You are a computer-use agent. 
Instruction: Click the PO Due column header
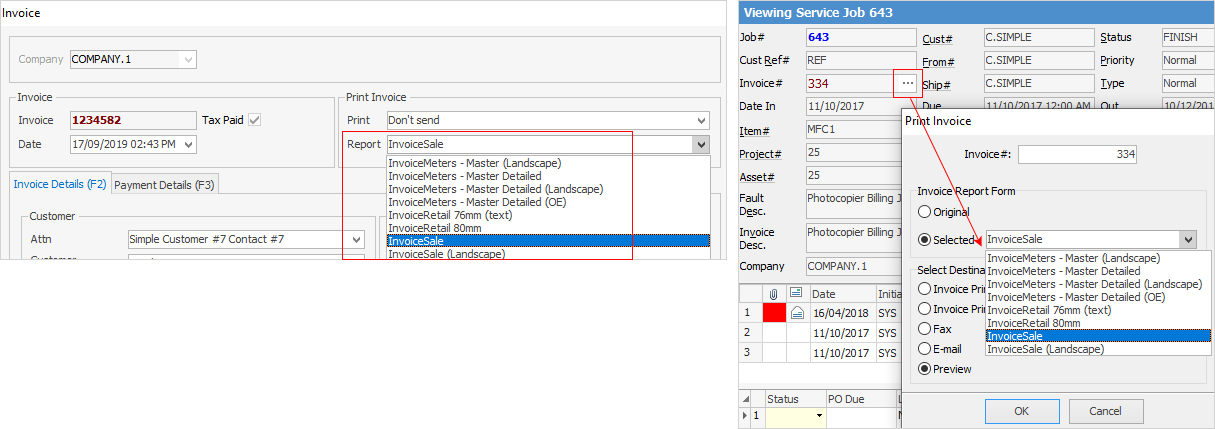point(861,399)
